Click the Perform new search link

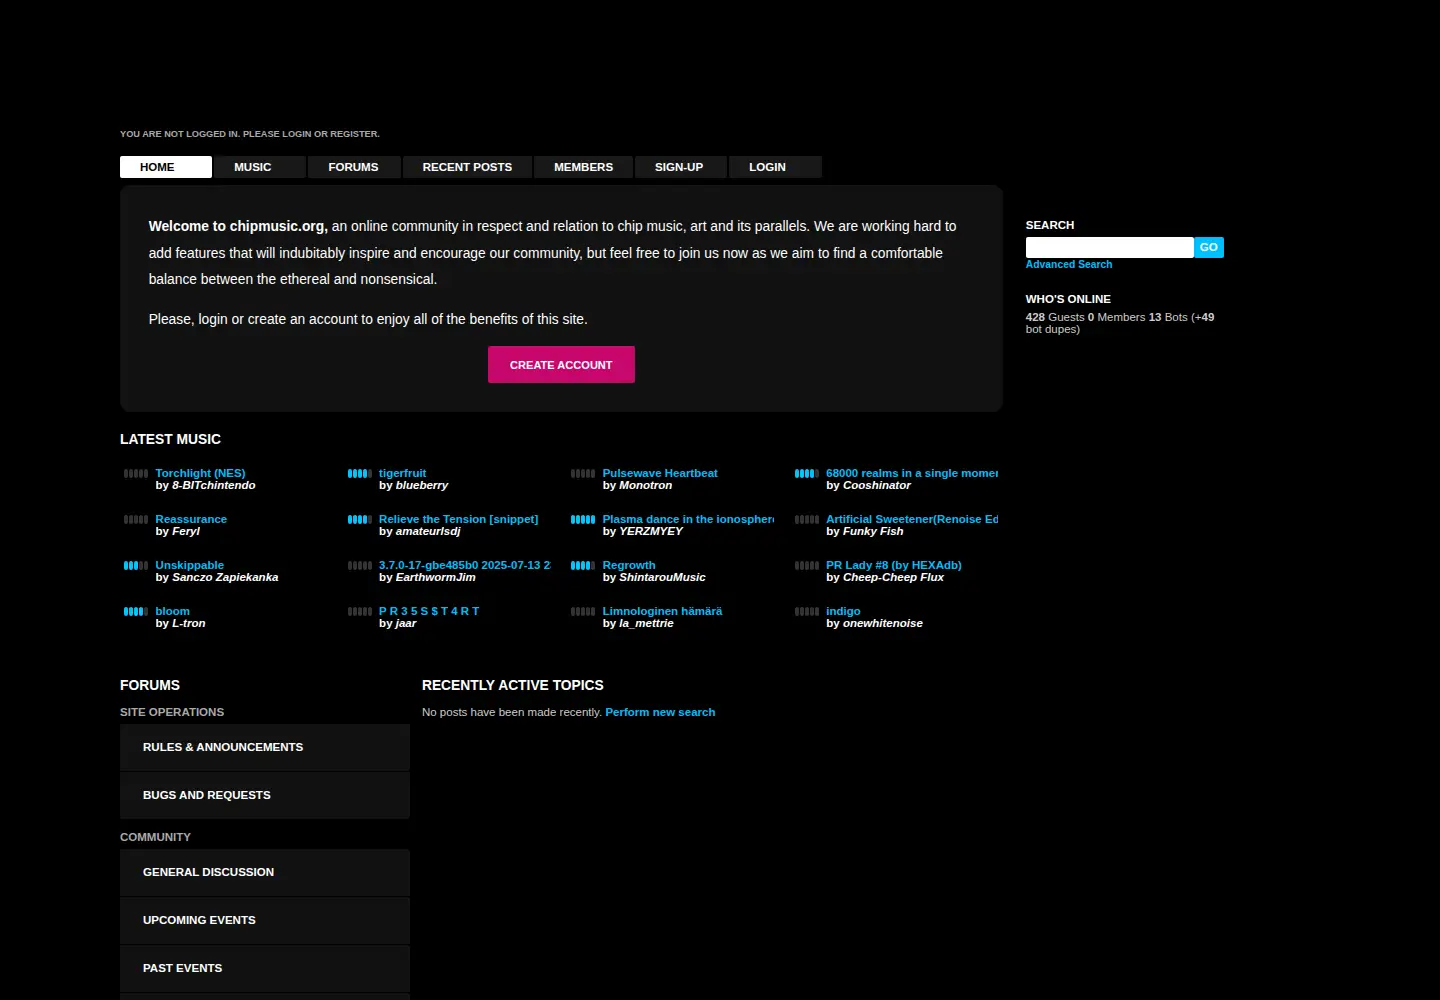click(660, 713)
